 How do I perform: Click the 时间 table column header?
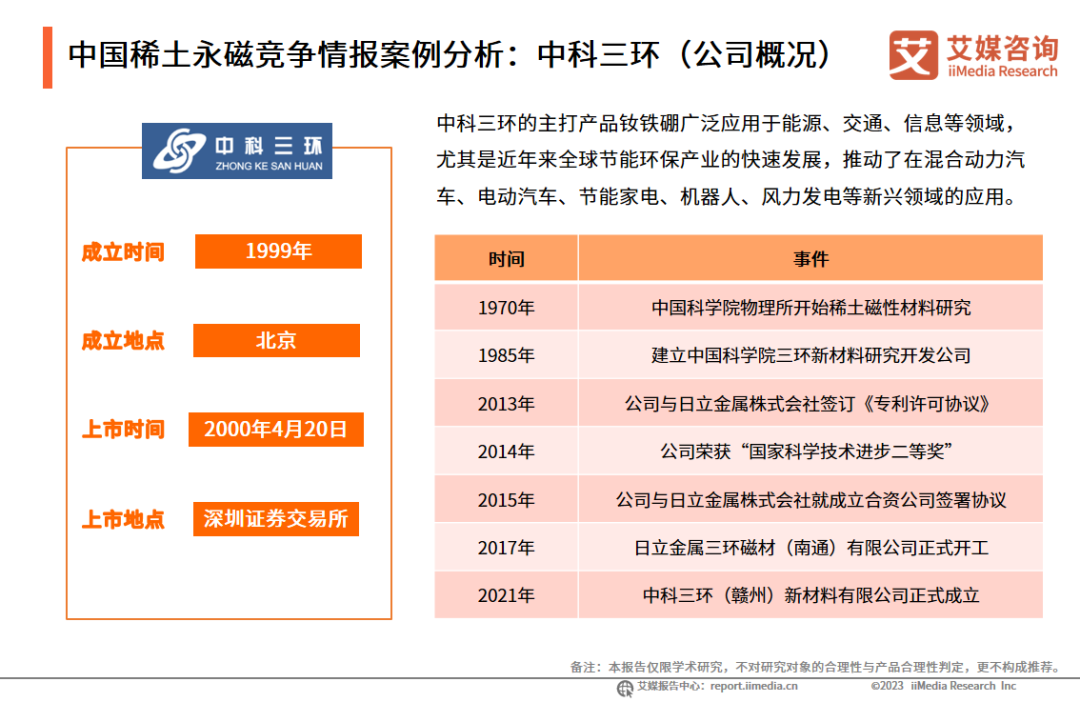[x=506, y=258]
